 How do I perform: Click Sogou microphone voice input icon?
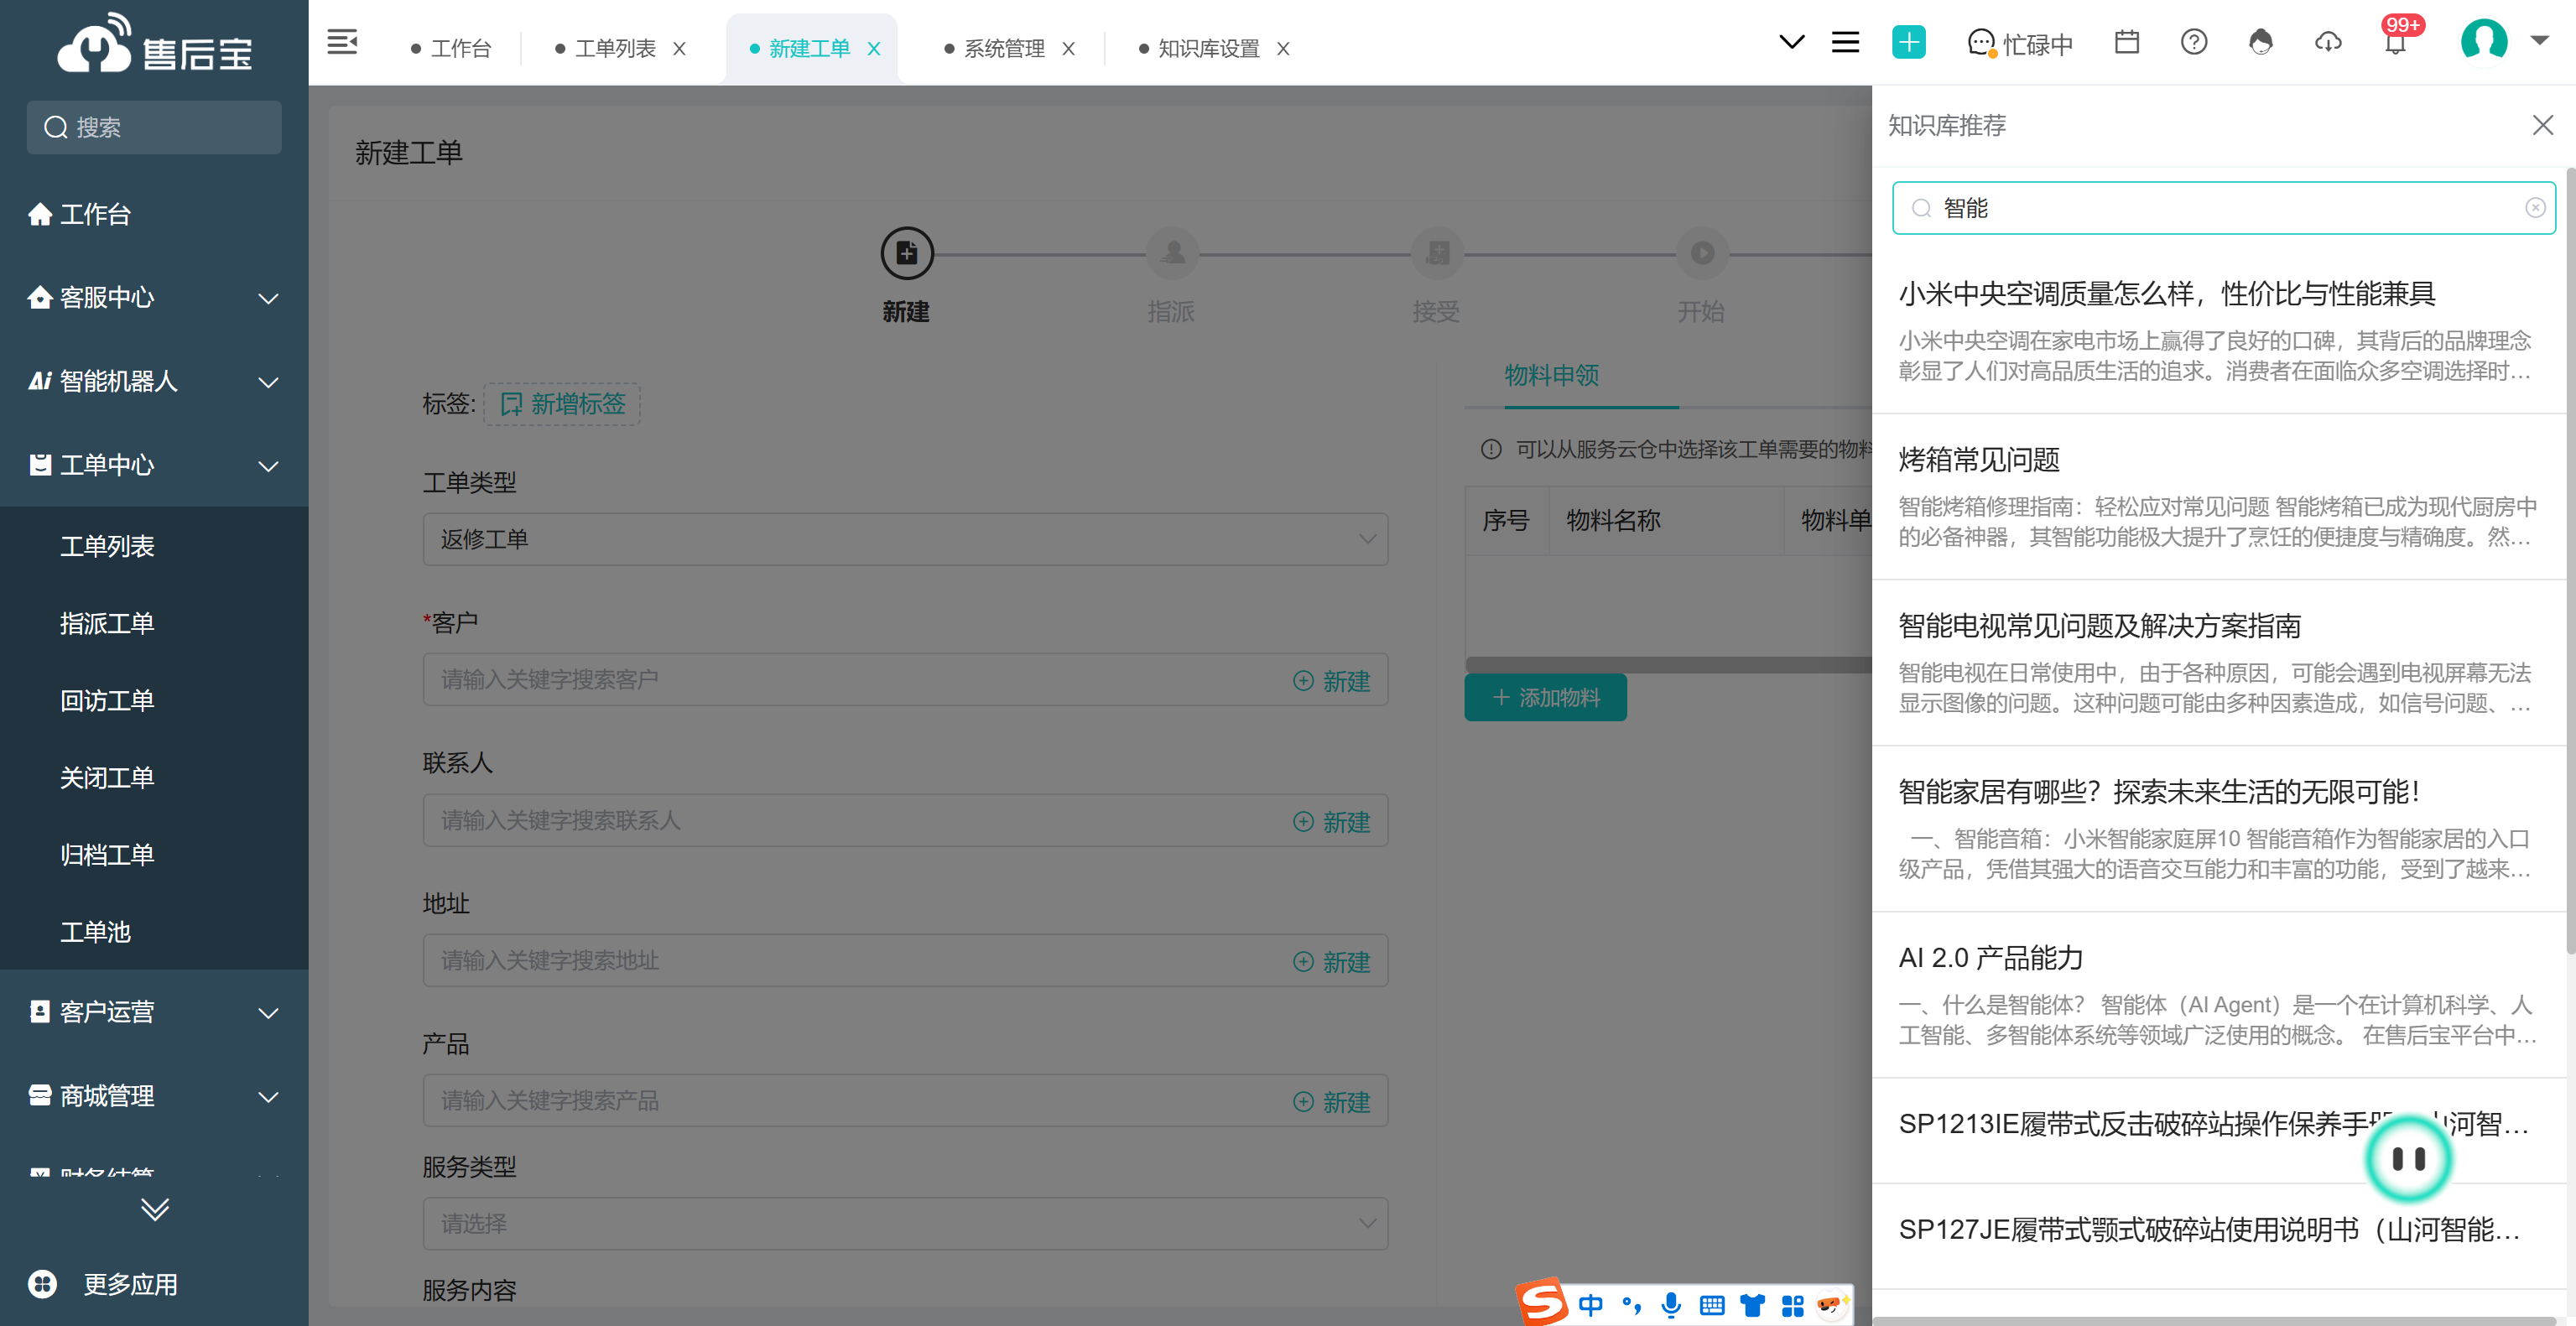click(1670, 1305)
